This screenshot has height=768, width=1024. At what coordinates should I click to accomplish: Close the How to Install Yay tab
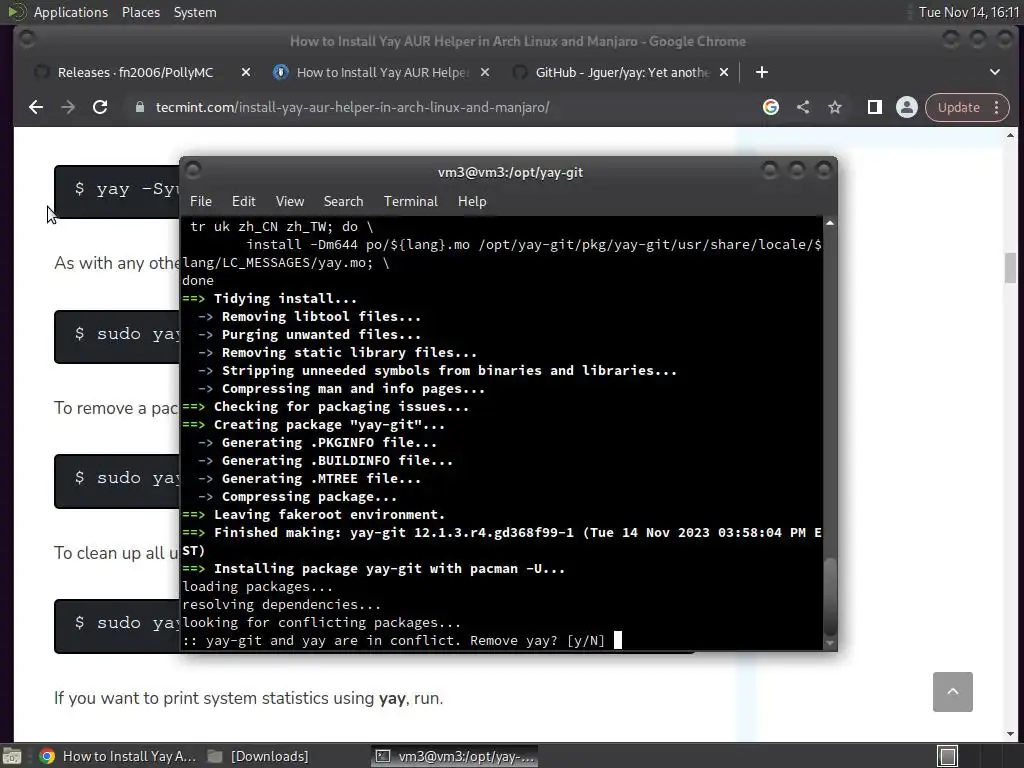(x=485, y=72)
